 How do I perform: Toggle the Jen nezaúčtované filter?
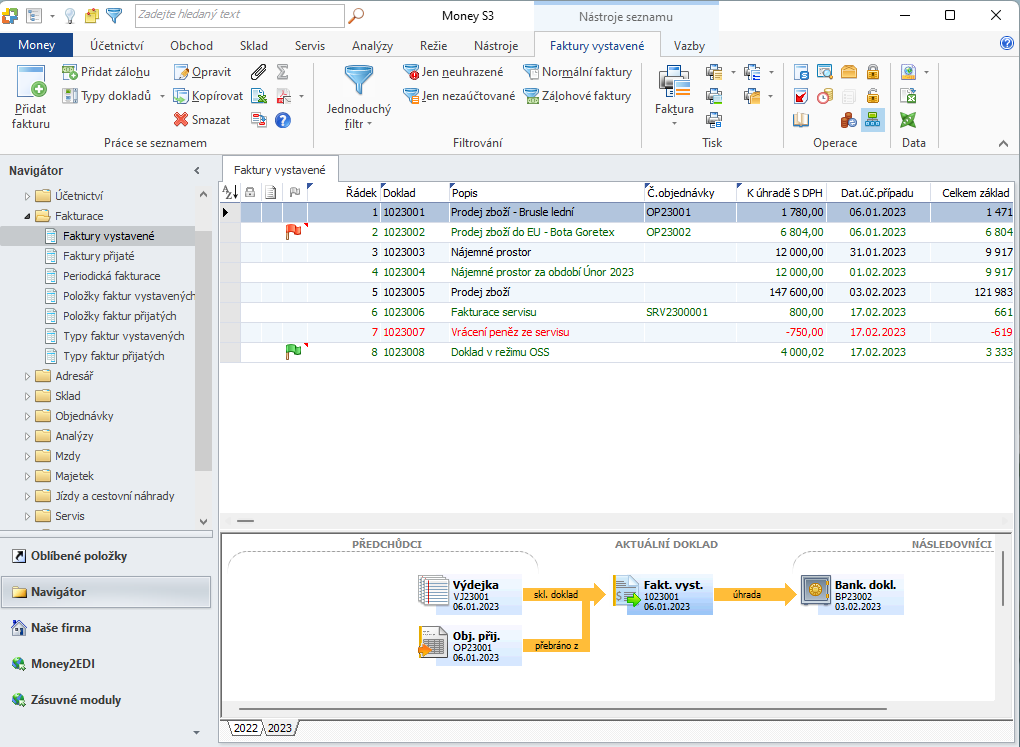click(x=459, y=96)
